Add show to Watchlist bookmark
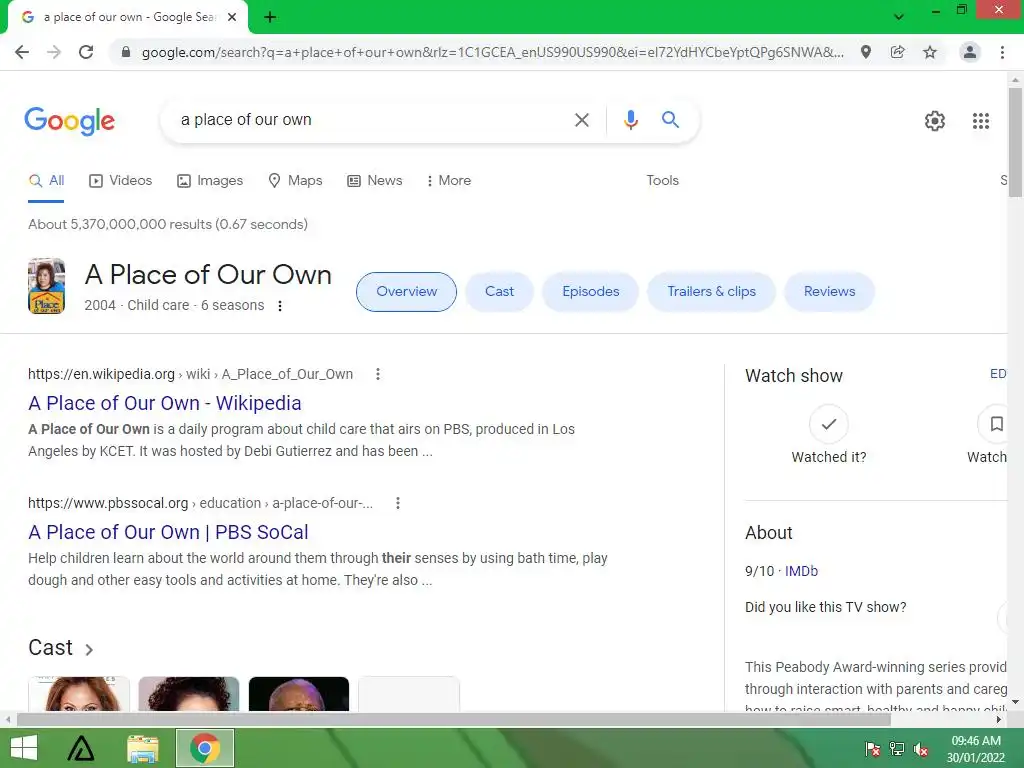 993,424
